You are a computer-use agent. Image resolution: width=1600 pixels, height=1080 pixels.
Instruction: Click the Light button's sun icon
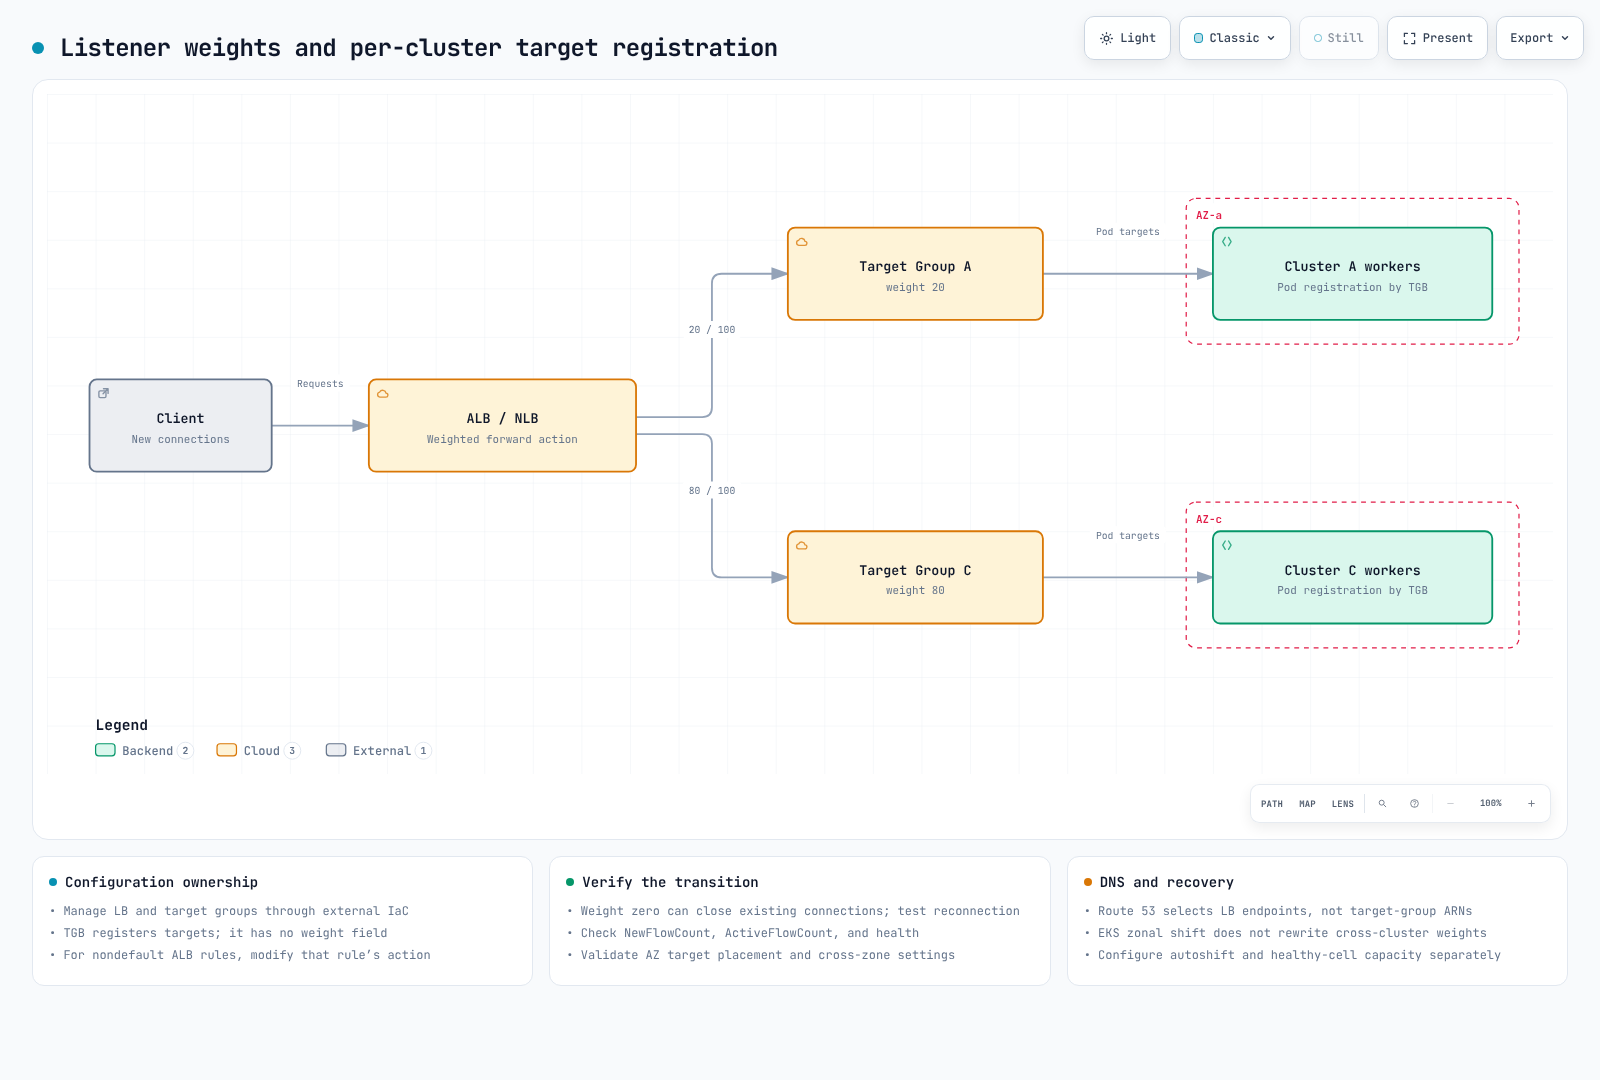click(1106, 38)
